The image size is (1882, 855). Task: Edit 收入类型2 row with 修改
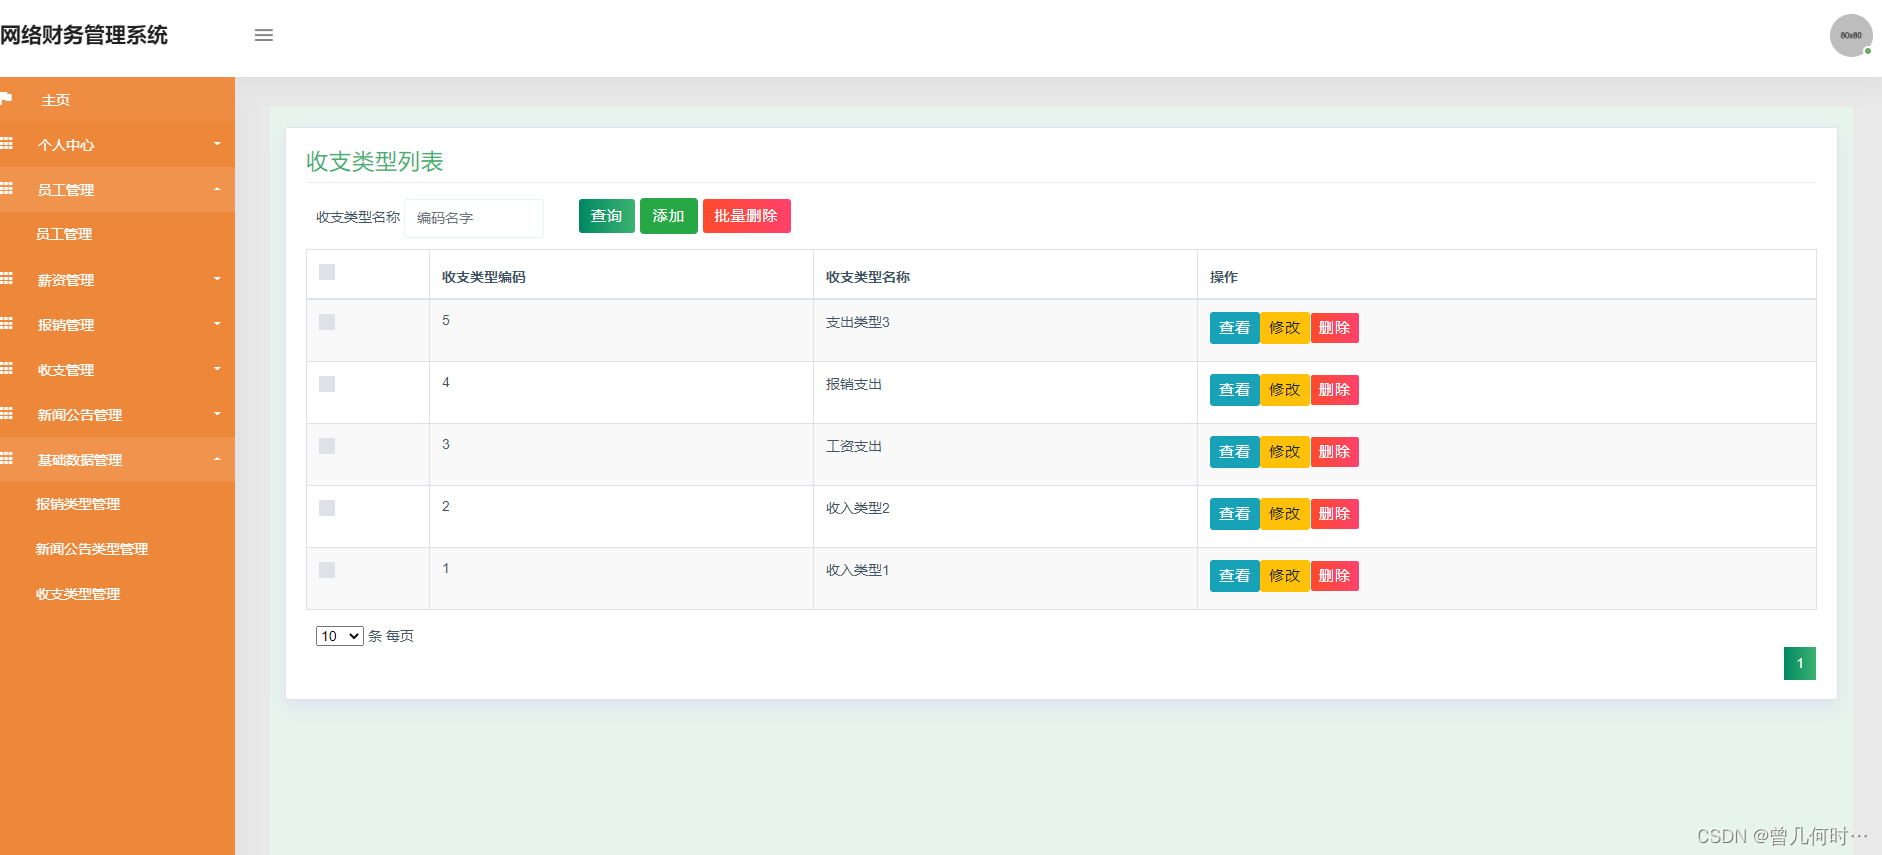[x=1284, y=514]
